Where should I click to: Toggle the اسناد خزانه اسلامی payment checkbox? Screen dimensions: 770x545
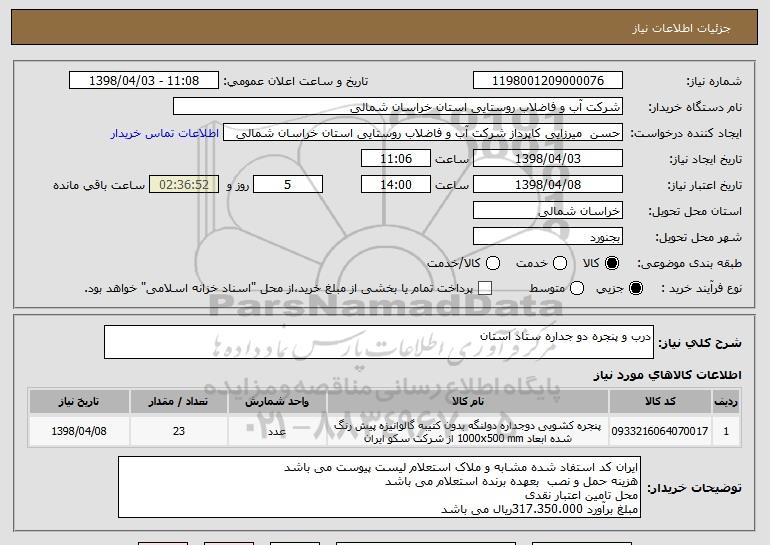(x=485, y=289)
